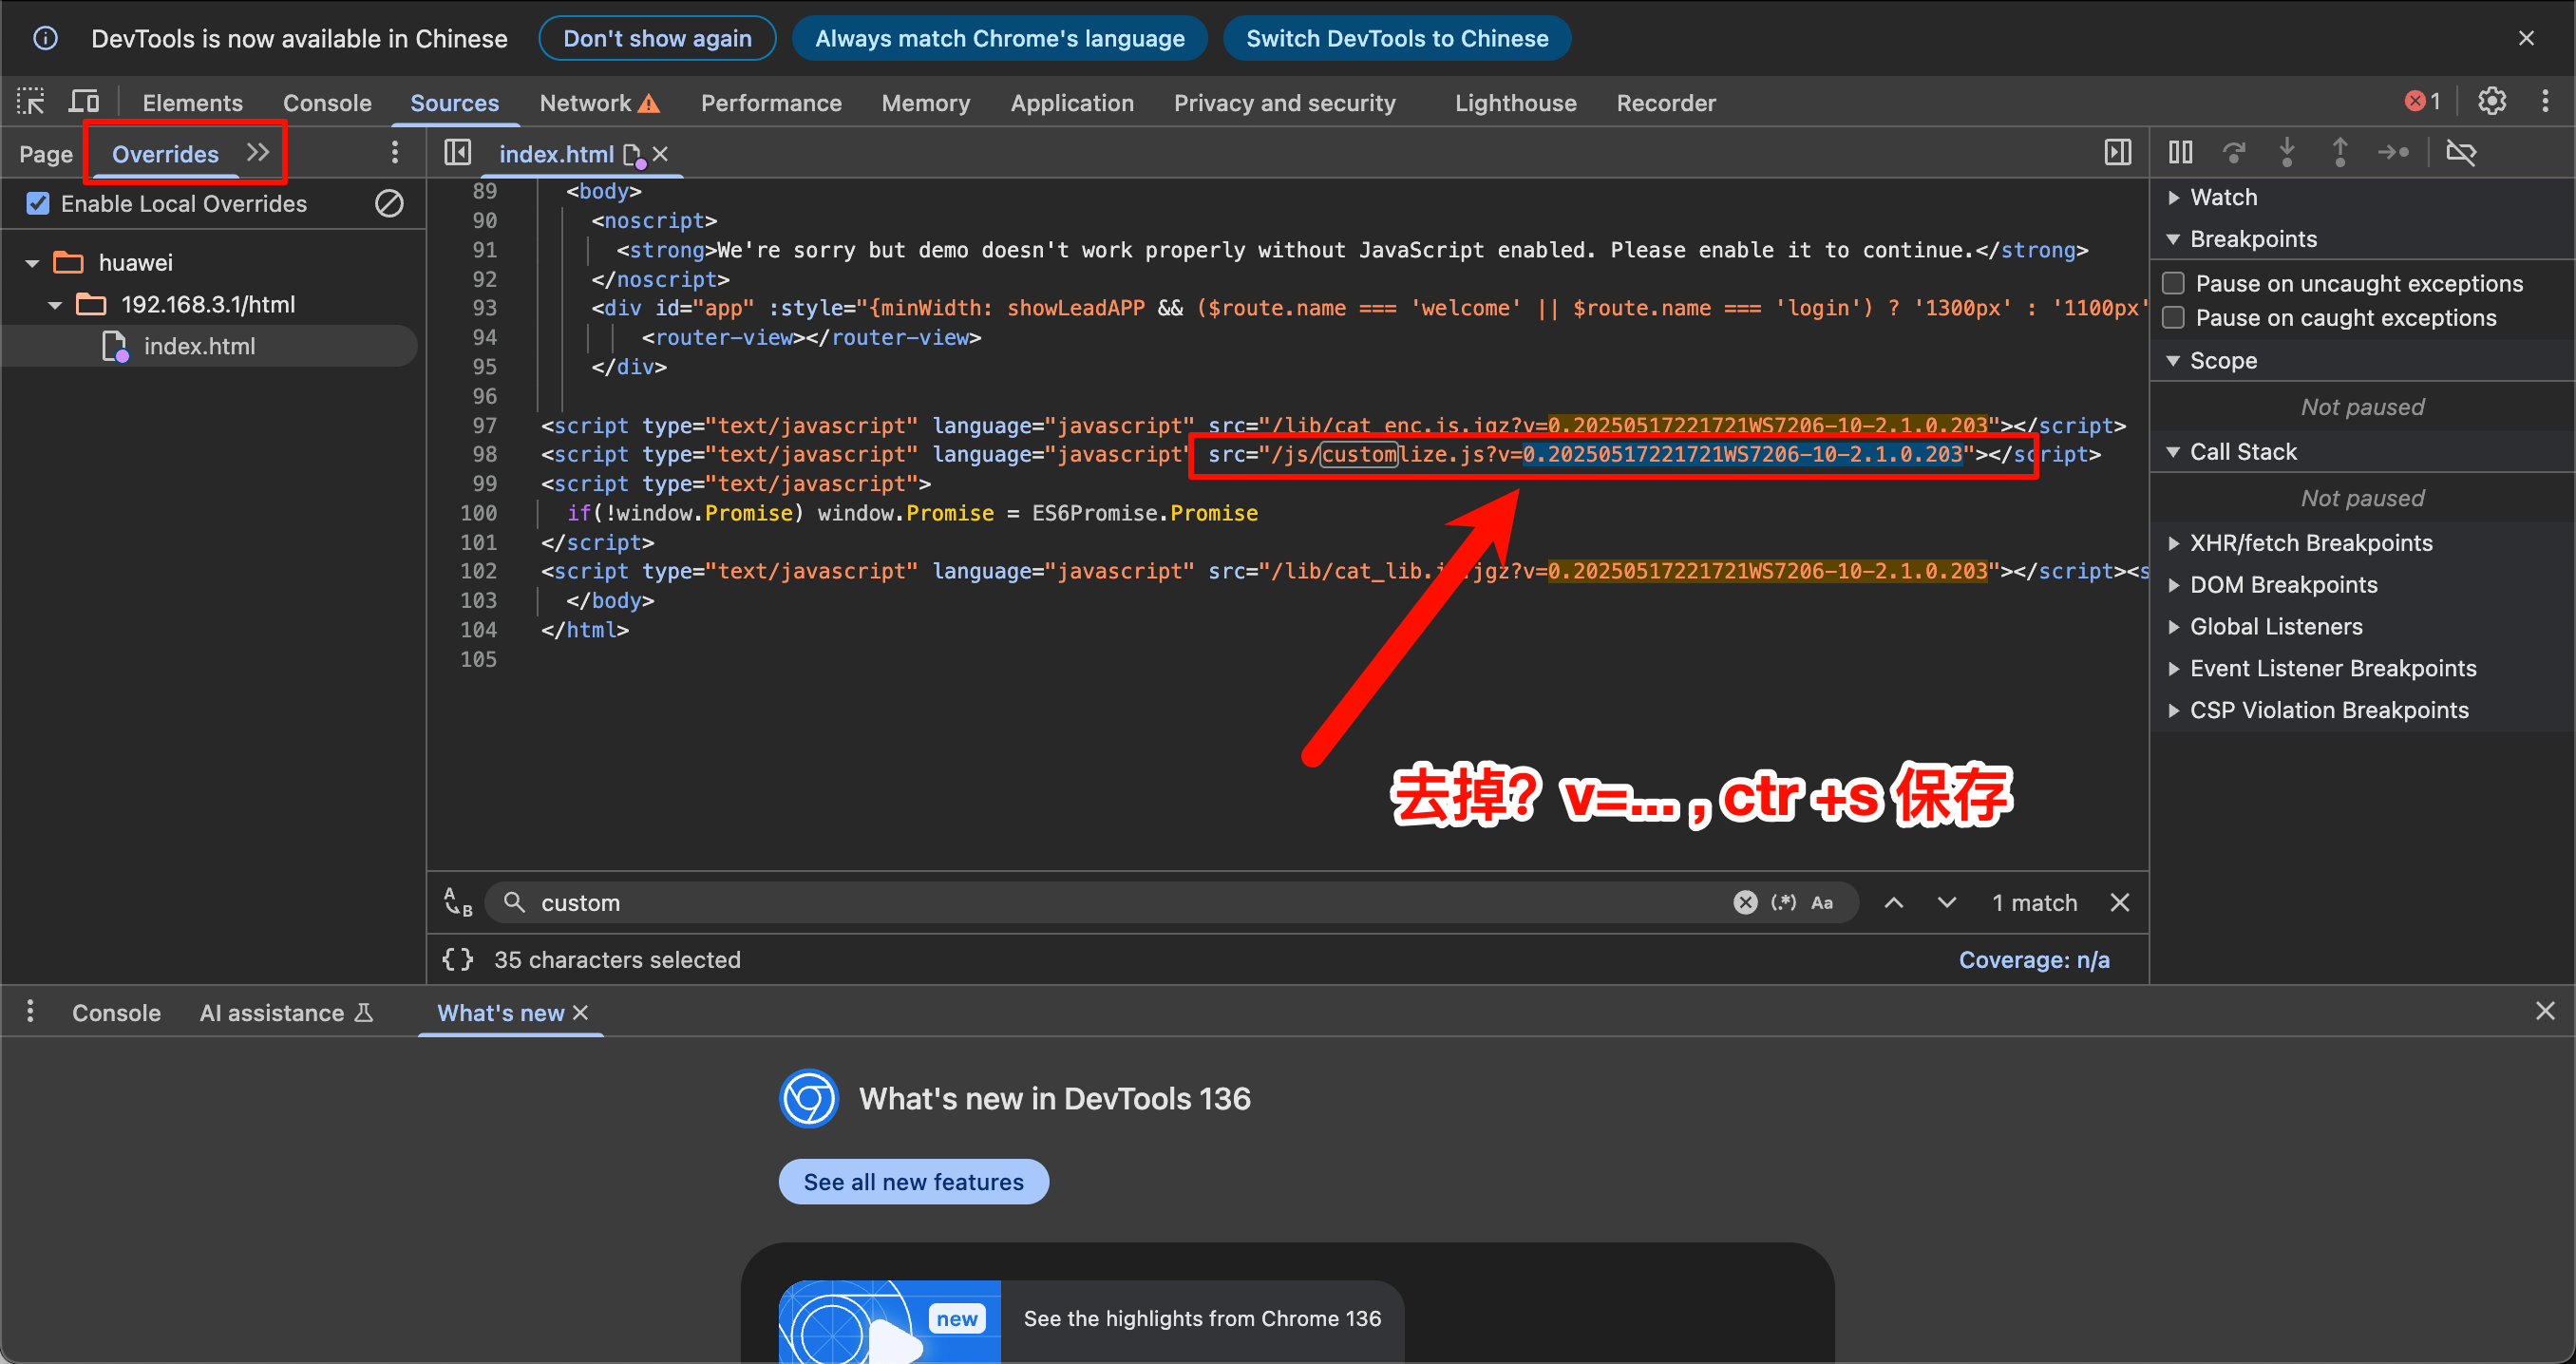This screenshot has width=2576, height=1364.
Task: Click See all new features button
Action: pos(914,1181)
